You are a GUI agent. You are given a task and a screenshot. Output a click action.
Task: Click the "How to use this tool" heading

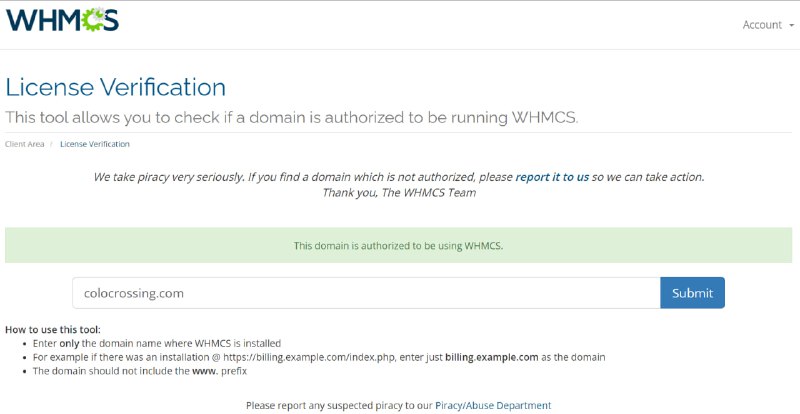coord(53,329)
